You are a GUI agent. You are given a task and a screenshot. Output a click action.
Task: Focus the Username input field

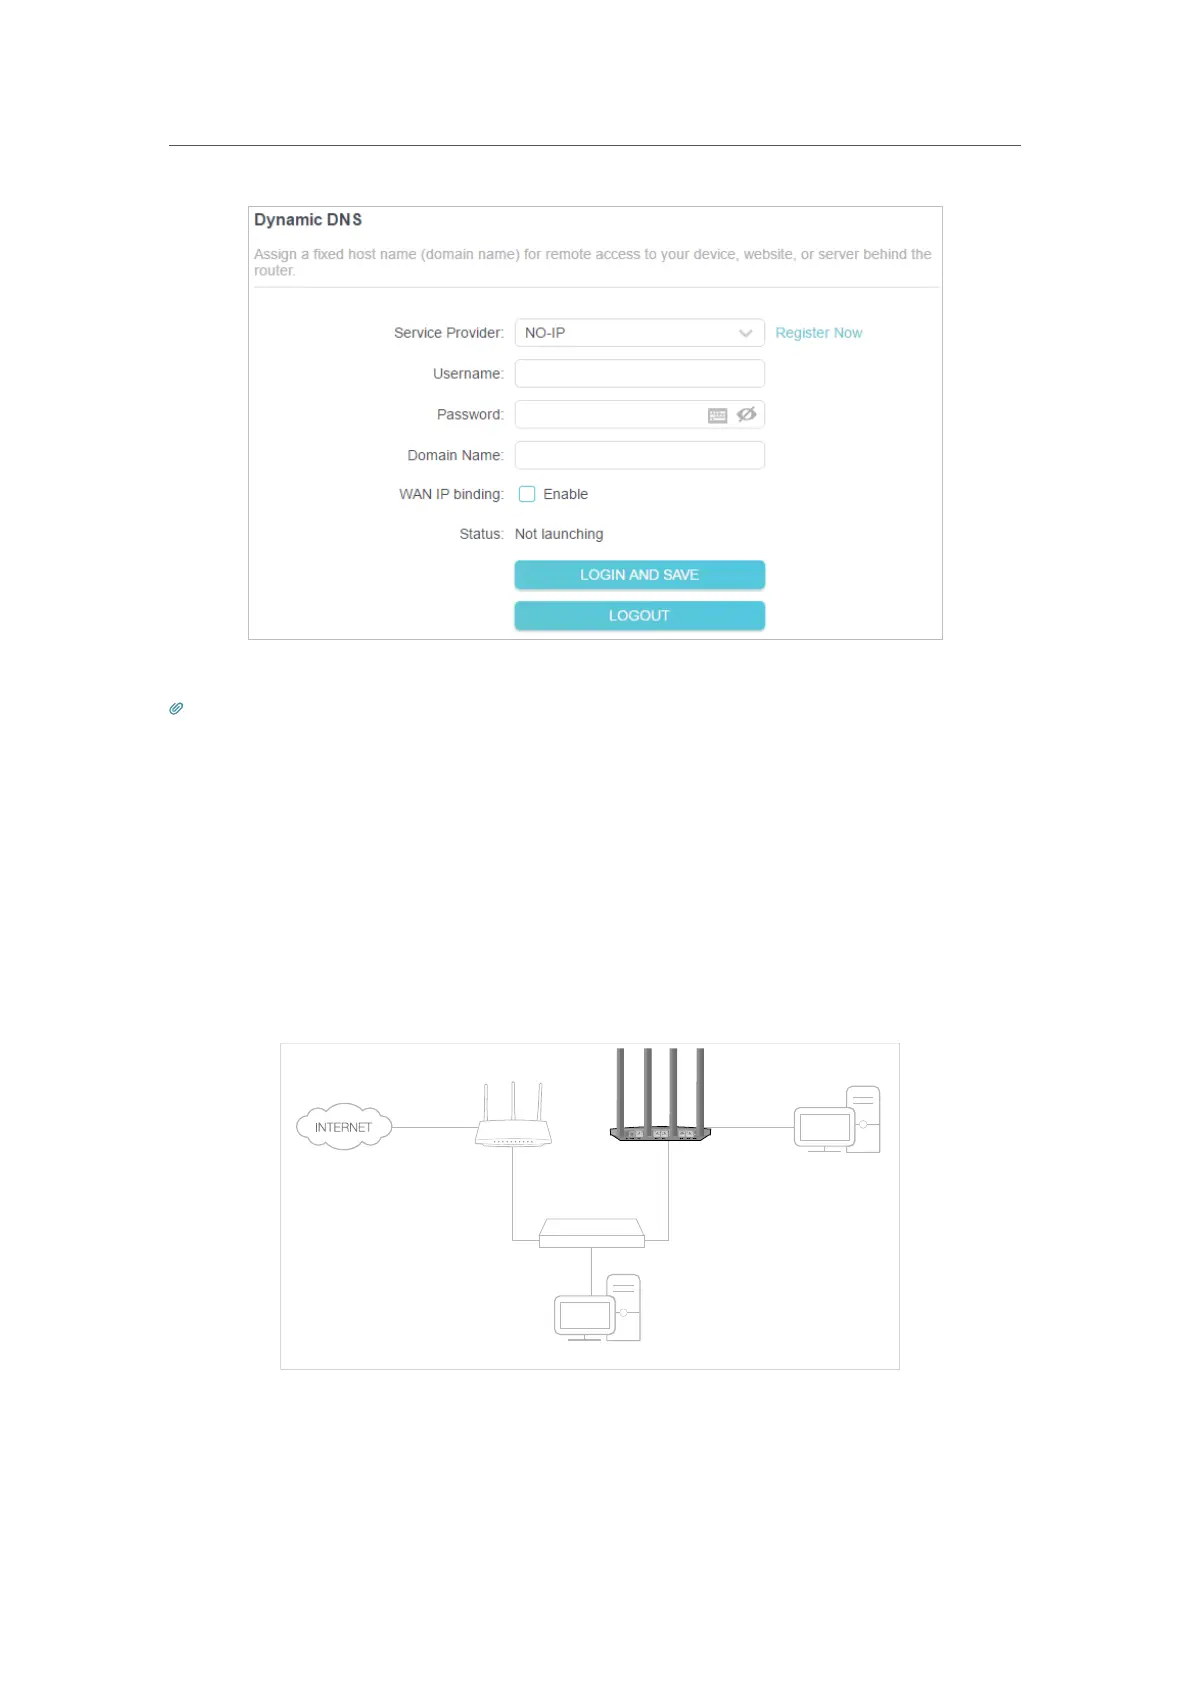[639, 374]
